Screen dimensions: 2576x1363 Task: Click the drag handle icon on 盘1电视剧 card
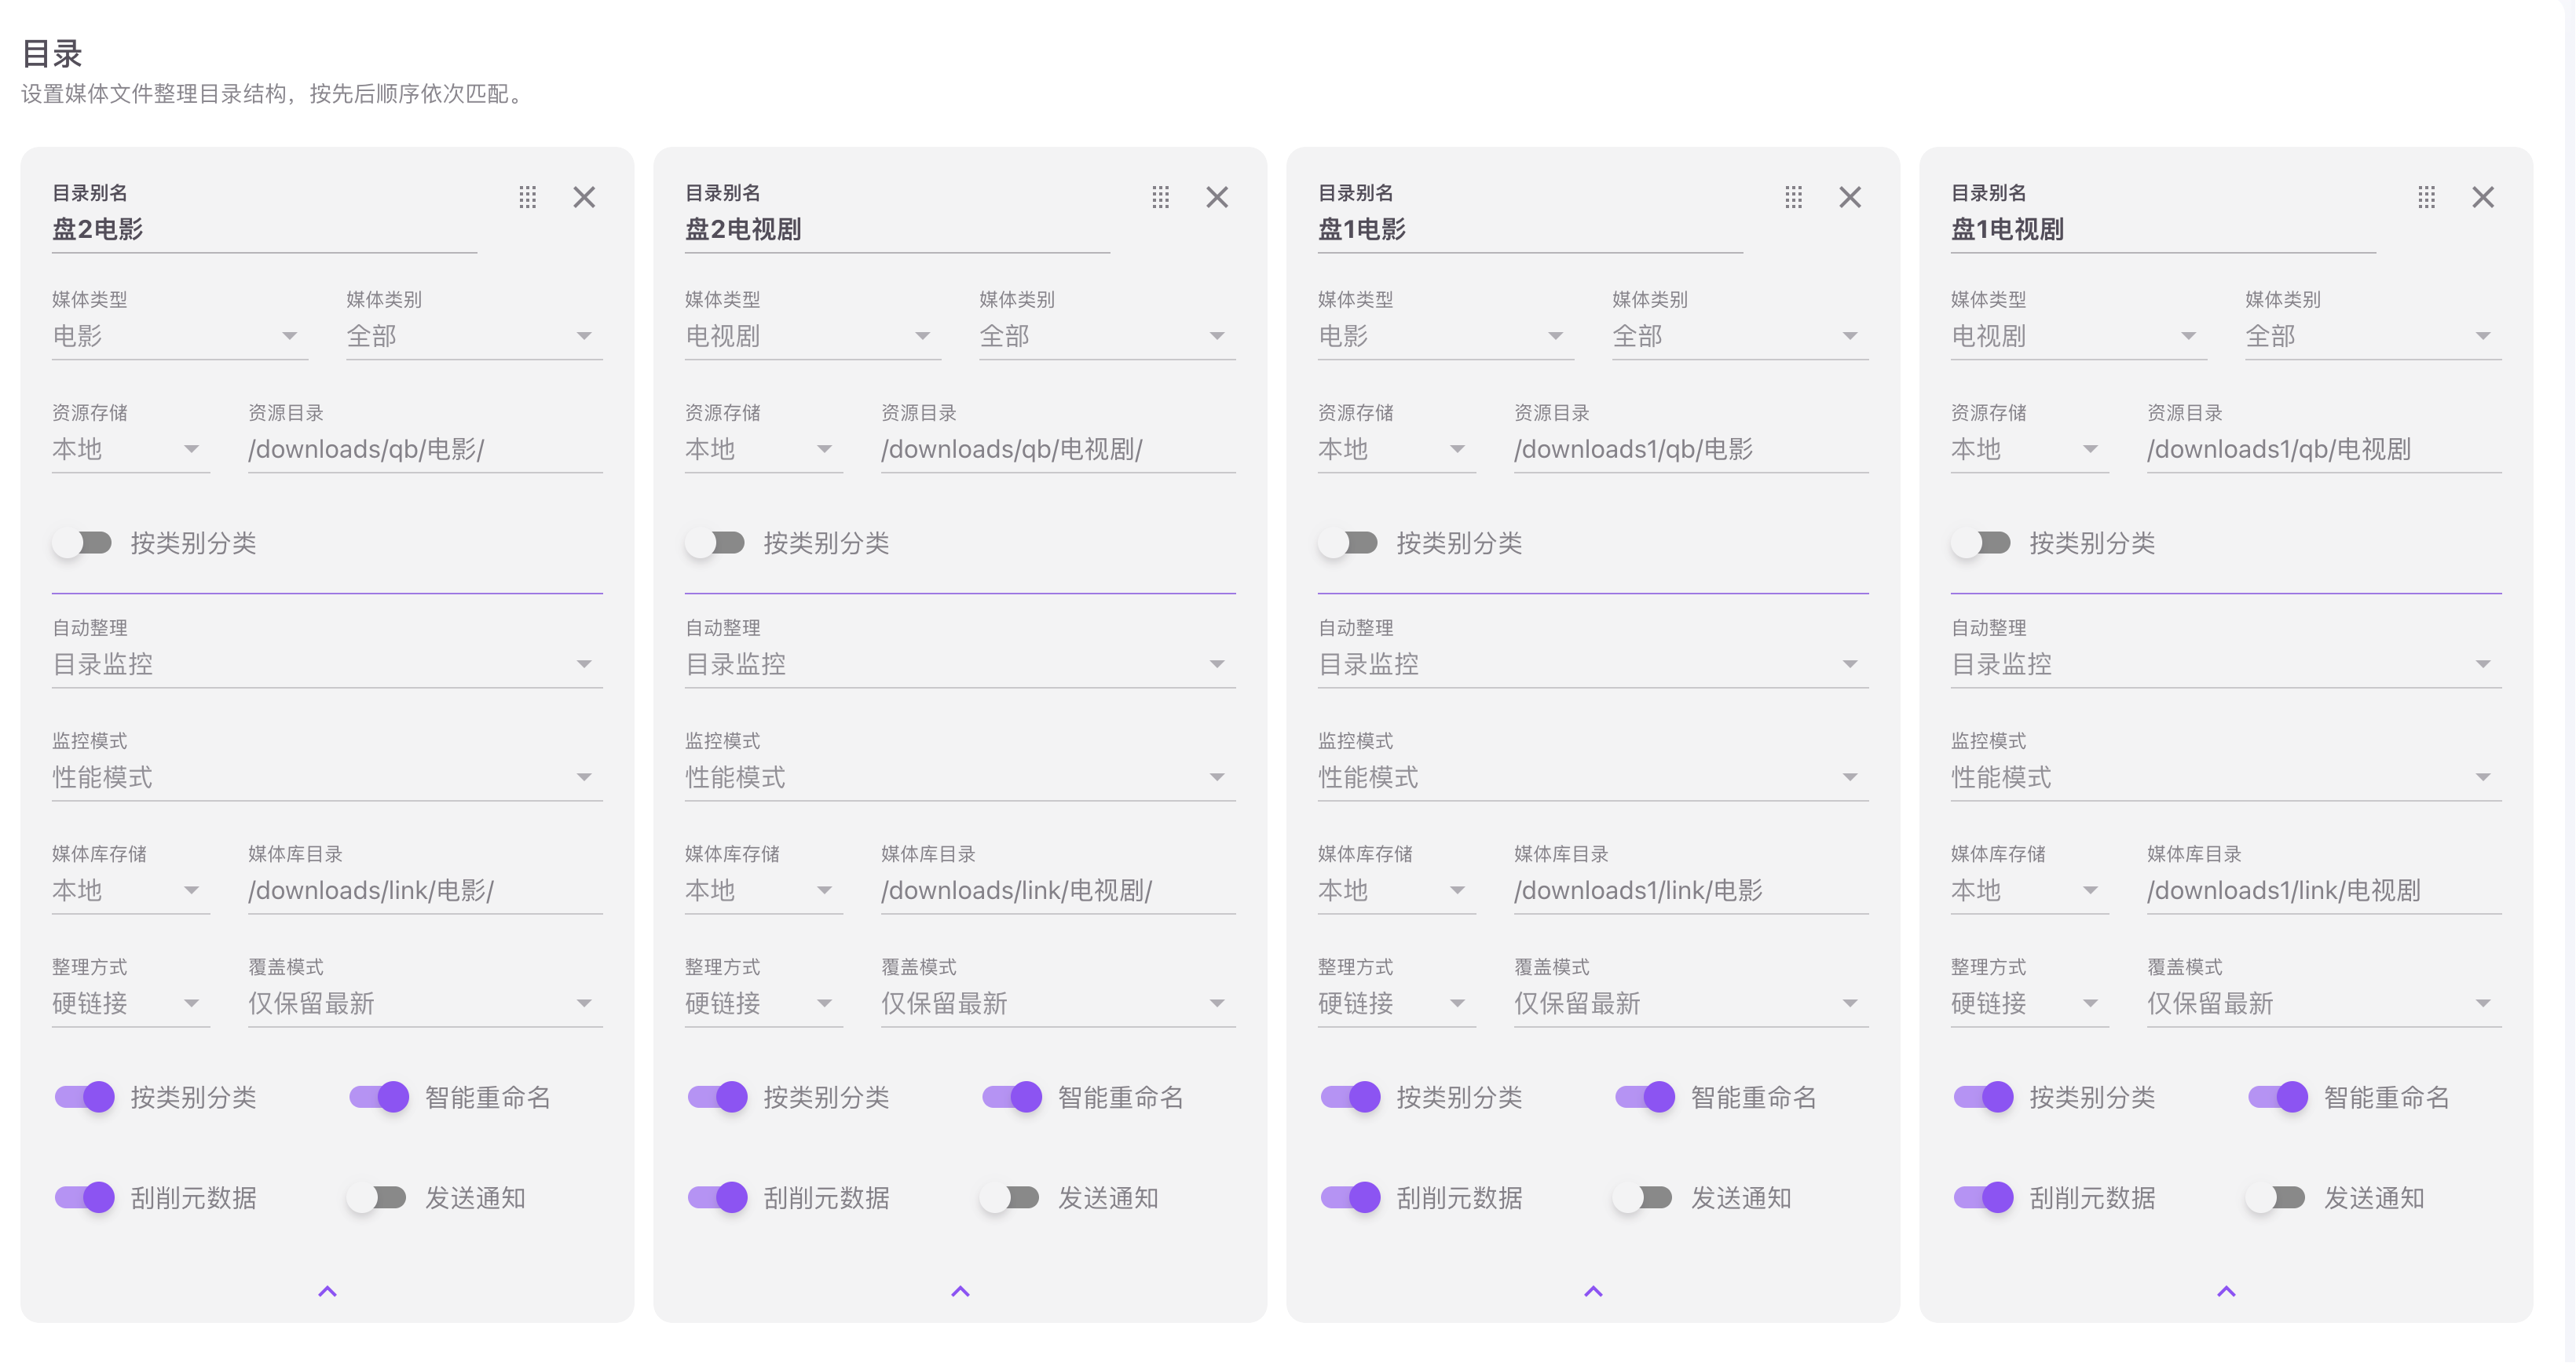point(2426,197)
